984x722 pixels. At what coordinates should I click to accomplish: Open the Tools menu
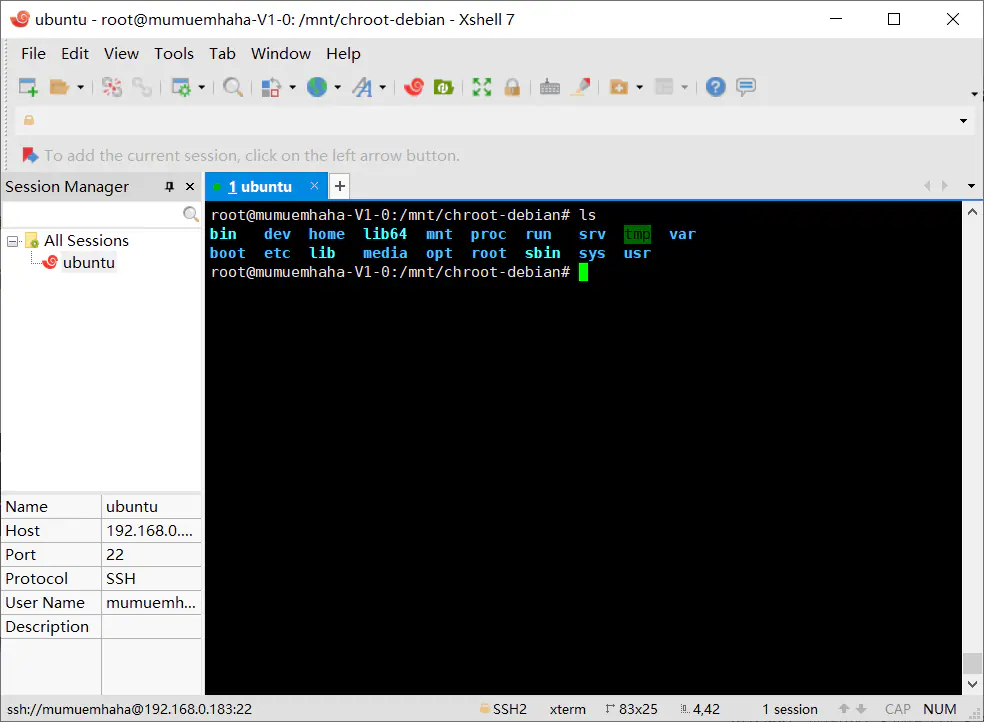click(x=174, y=54)
